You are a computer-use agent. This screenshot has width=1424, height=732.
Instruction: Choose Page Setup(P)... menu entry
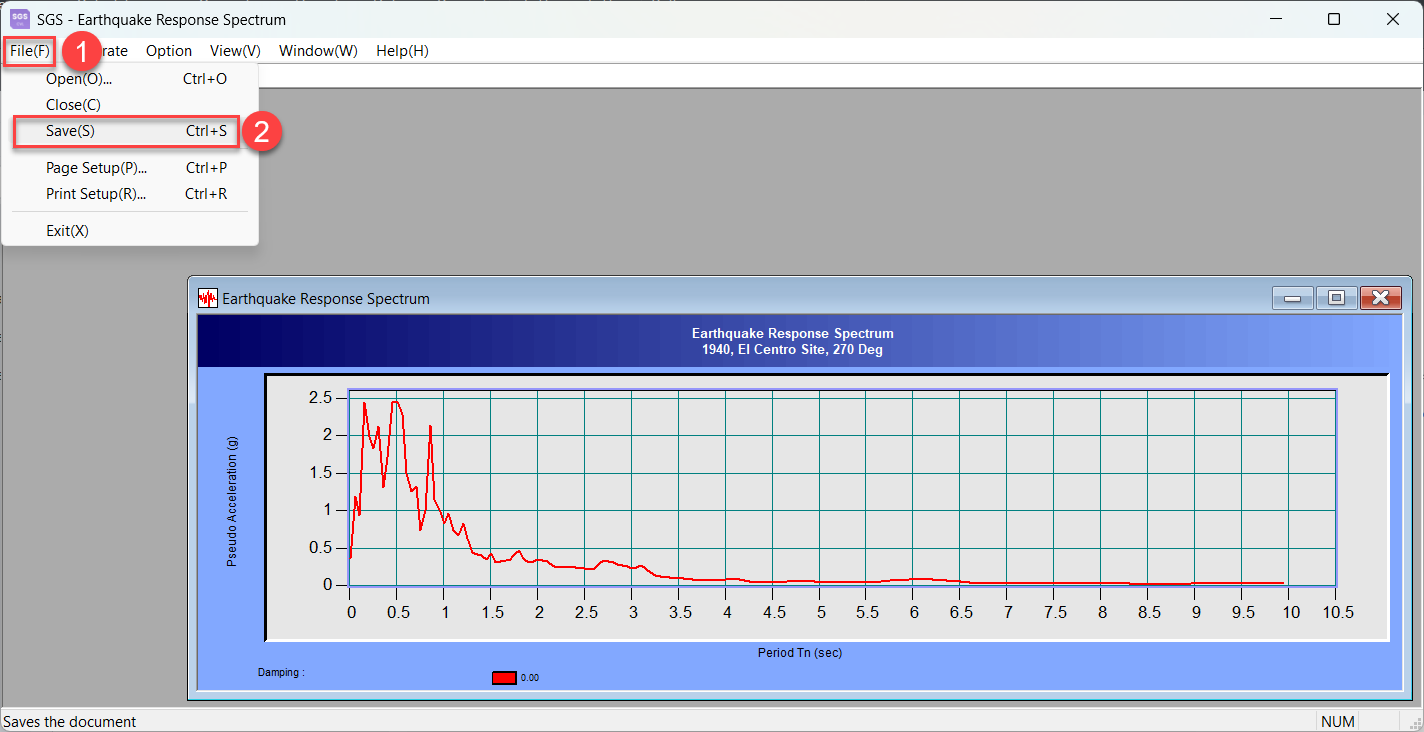tap(130, 168)
